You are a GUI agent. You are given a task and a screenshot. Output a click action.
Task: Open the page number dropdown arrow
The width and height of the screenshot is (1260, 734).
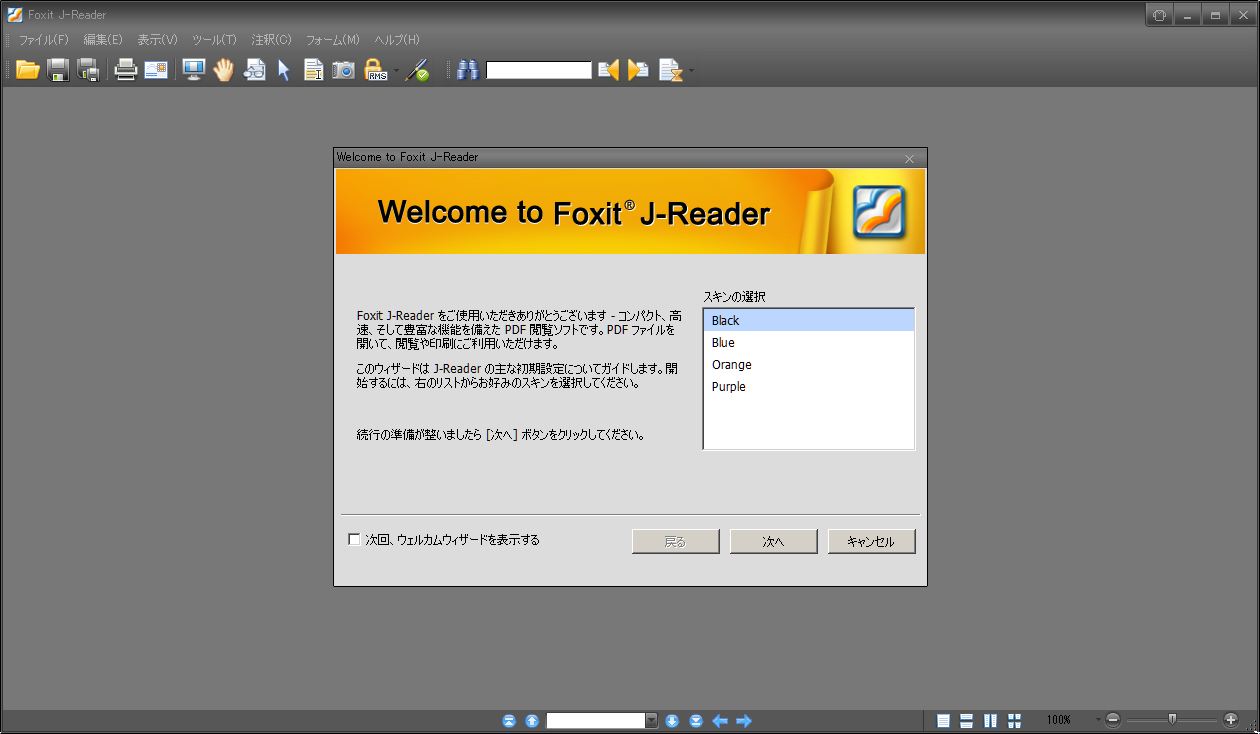point(652,721)
